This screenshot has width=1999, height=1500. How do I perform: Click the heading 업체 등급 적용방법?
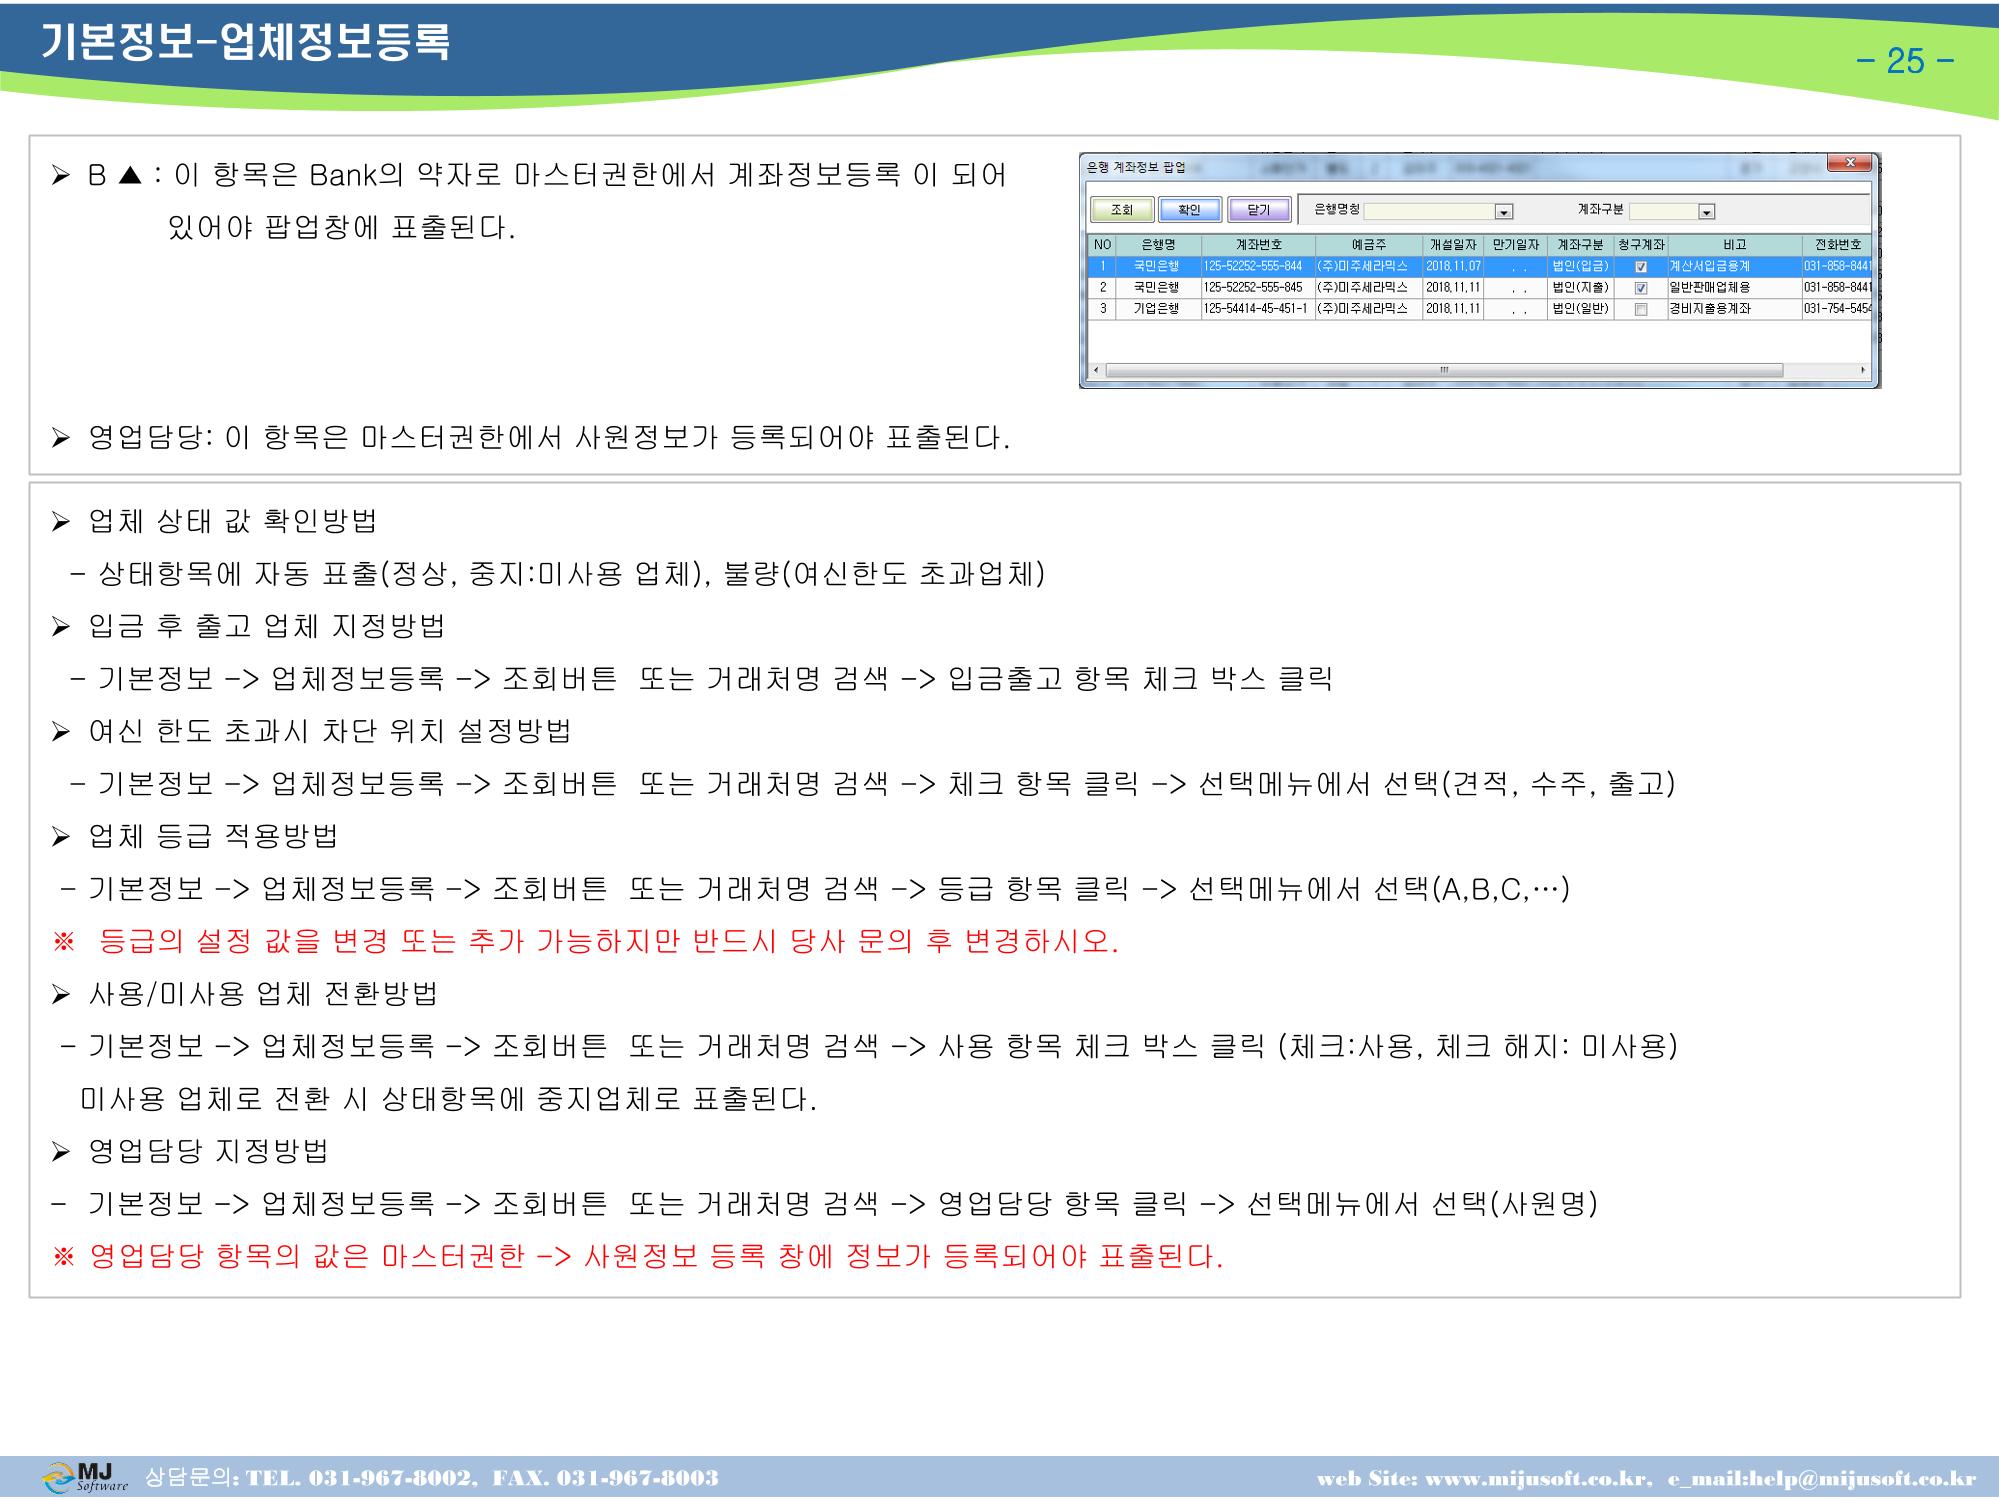(x=213, y=836)
